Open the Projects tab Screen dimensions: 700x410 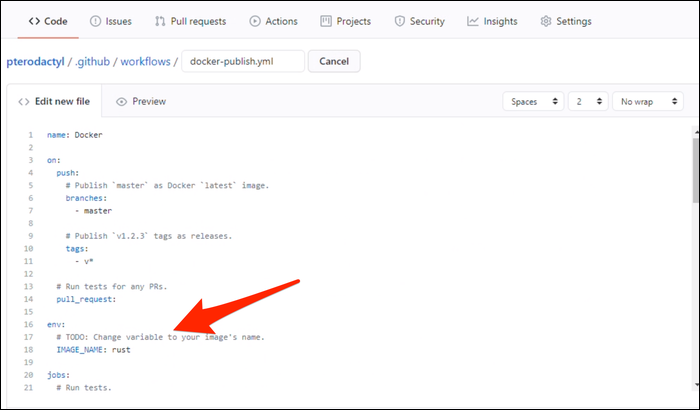(346, 21)
